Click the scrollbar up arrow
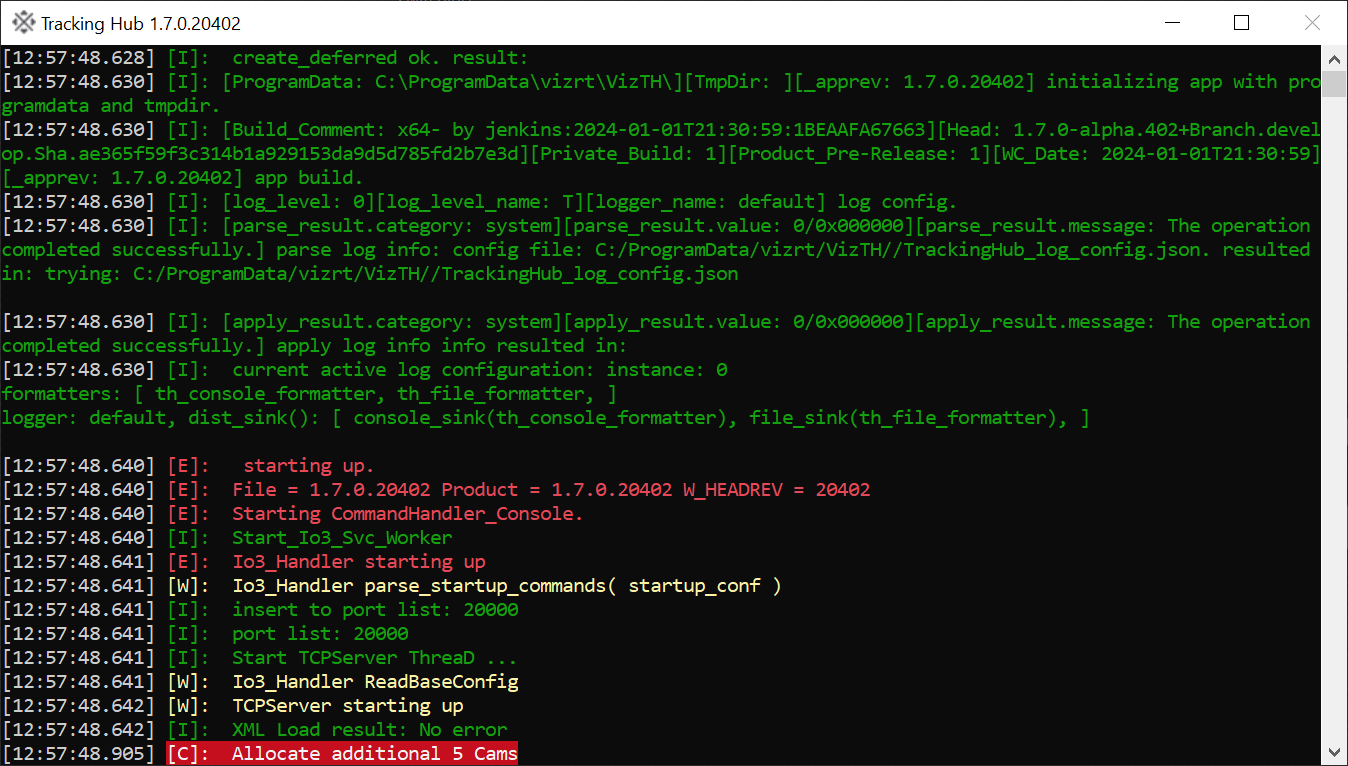The height and width of the screenshot is (766, 1348). (1335, 58)
